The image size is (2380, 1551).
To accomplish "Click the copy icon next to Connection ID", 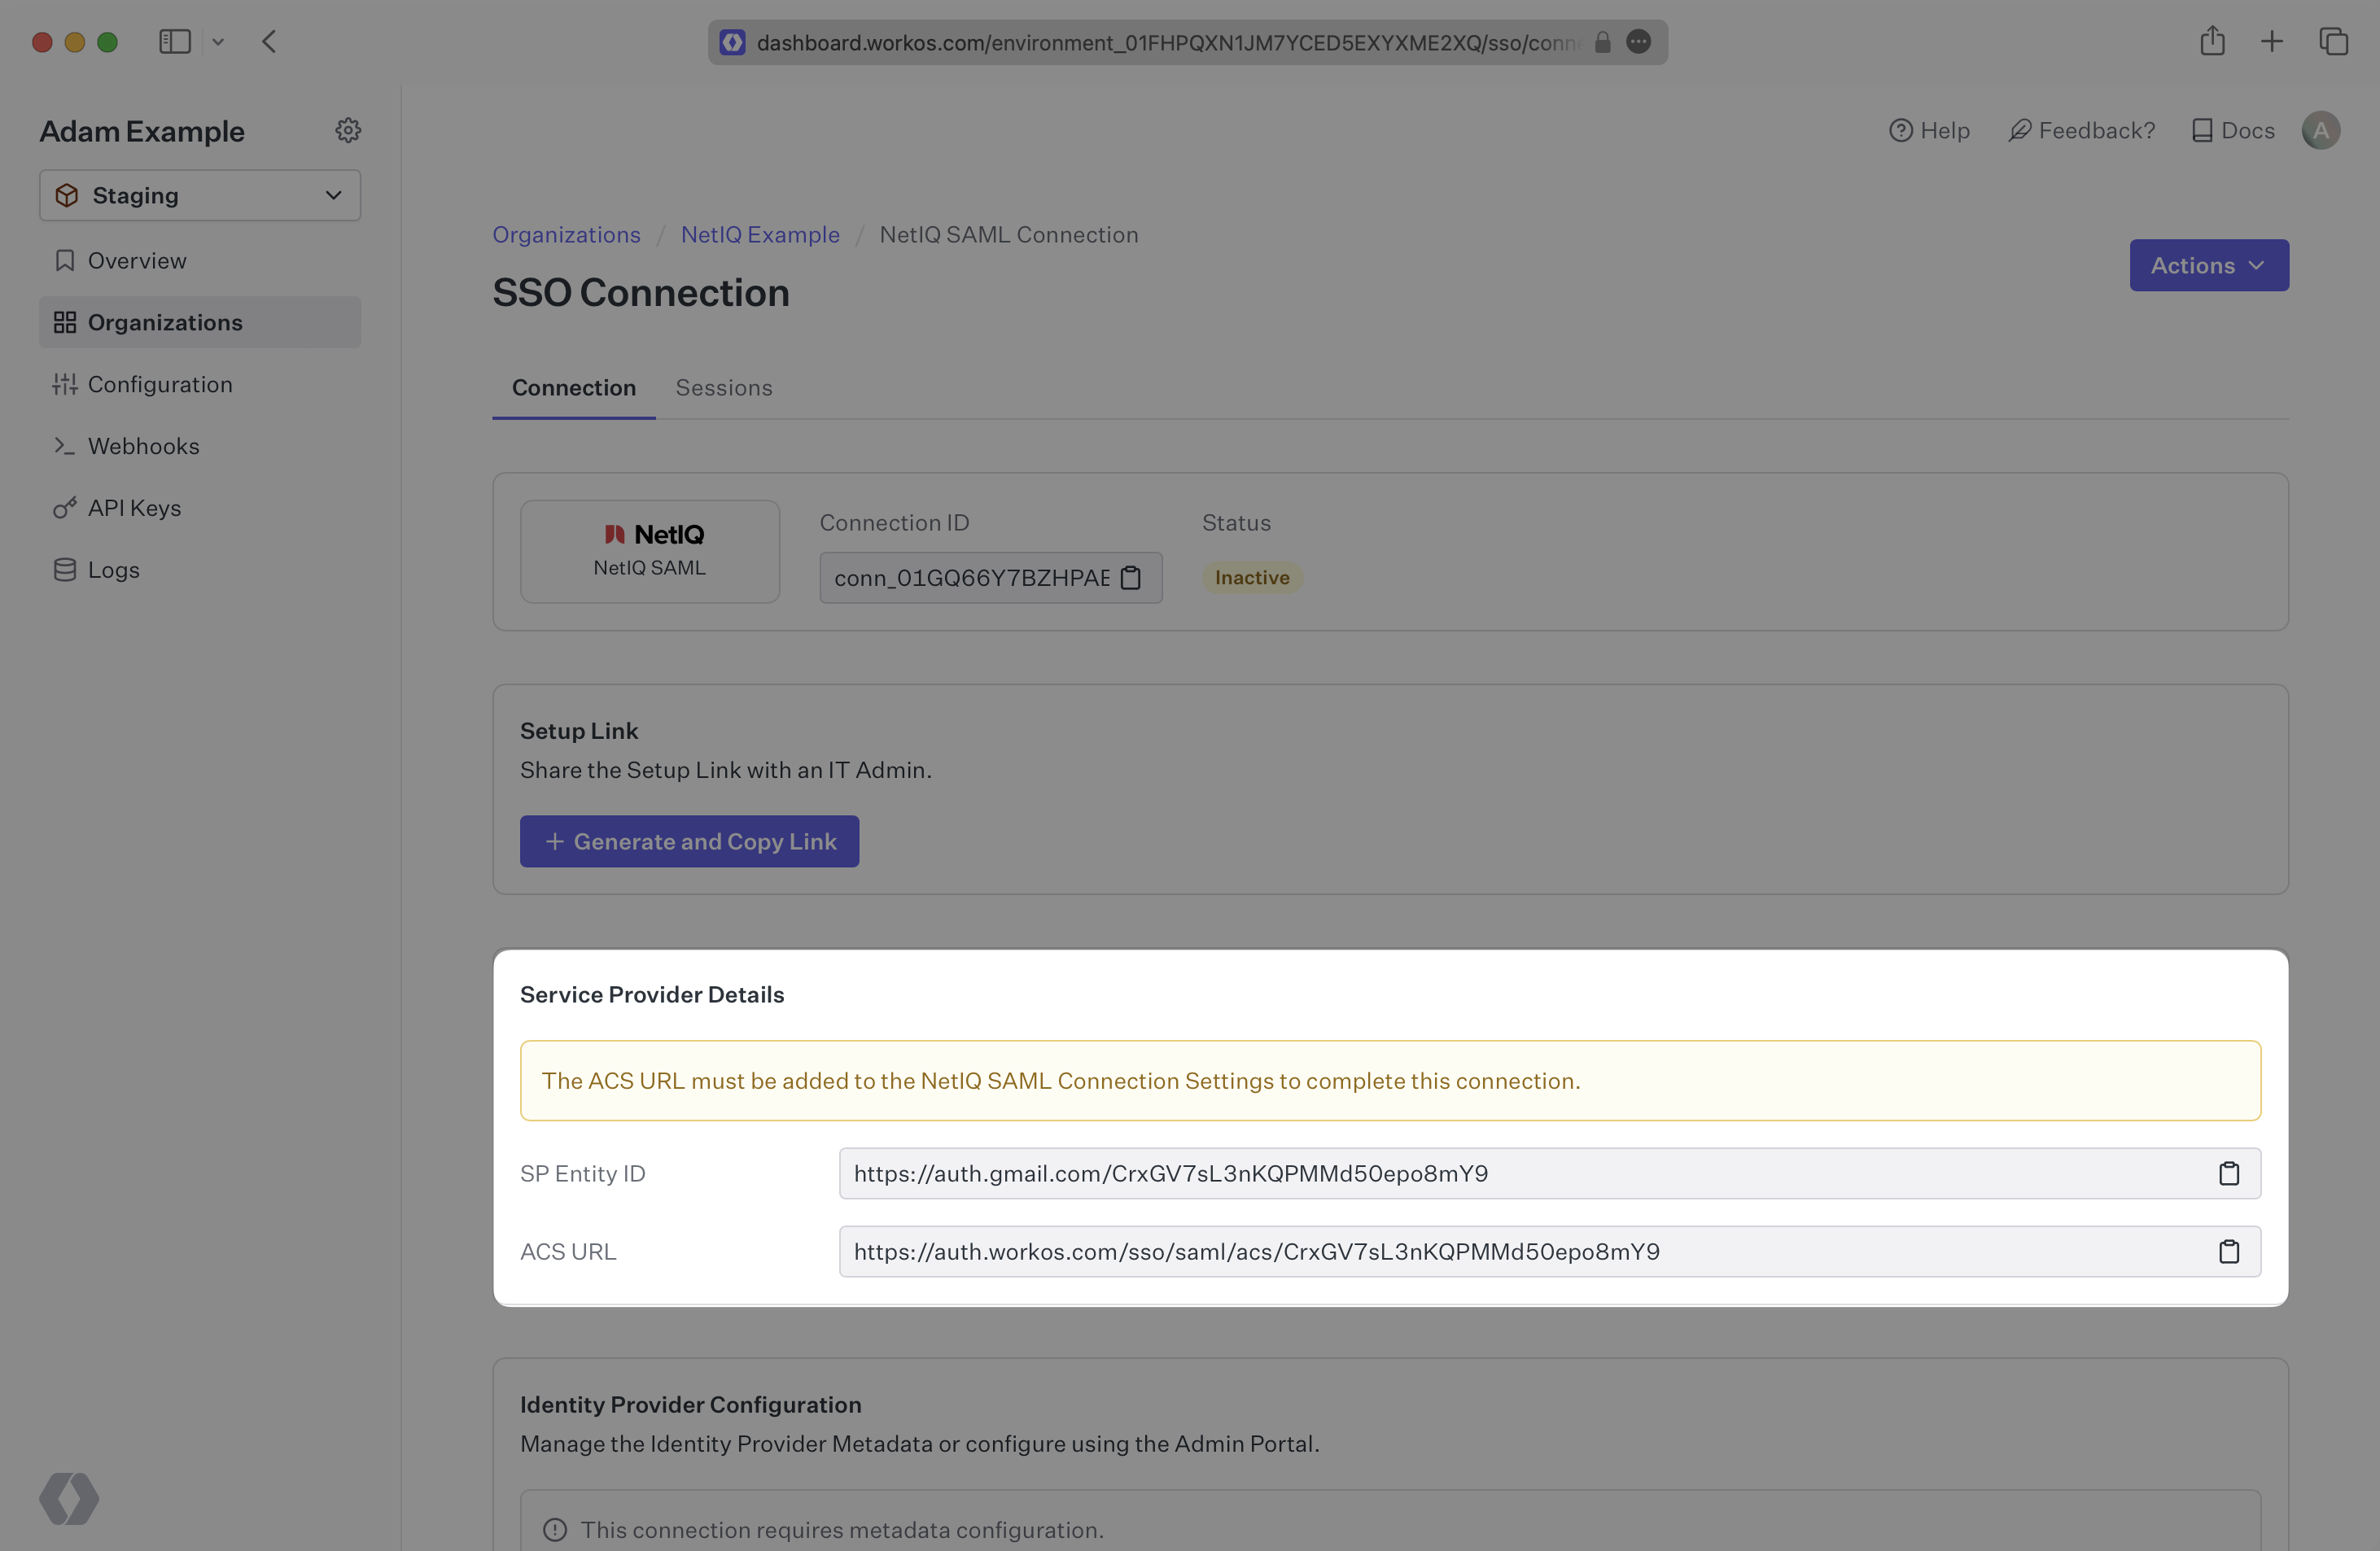I will [x=1131, y=576].
